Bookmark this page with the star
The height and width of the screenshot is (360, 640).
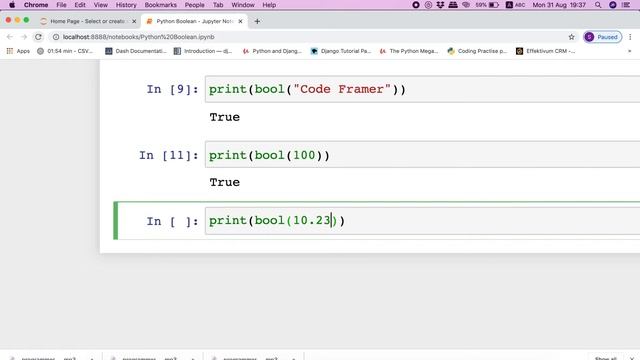click(x=571, y=37)
